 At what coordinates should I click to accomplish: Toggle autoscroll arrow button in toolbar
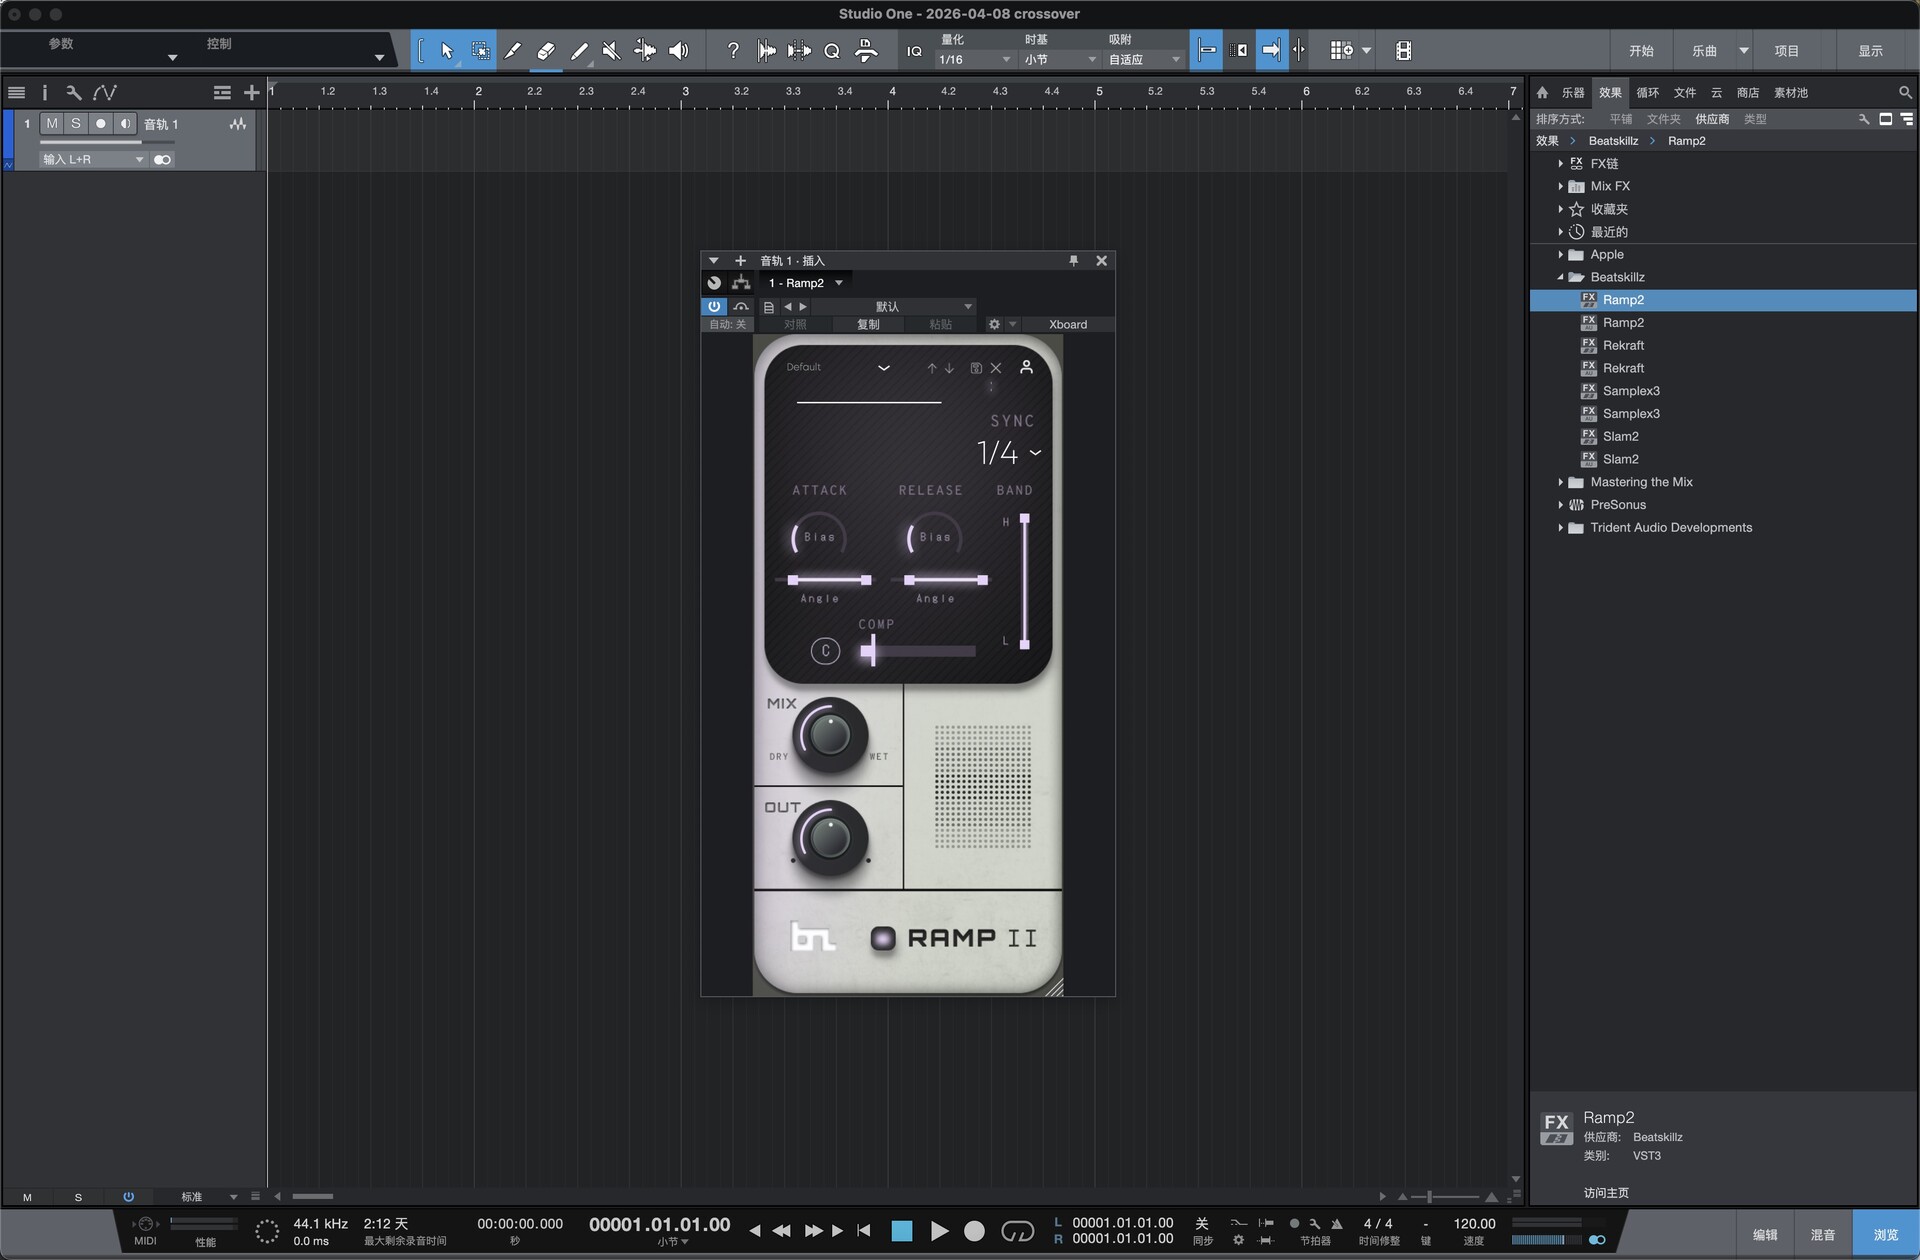point(1271,51)
